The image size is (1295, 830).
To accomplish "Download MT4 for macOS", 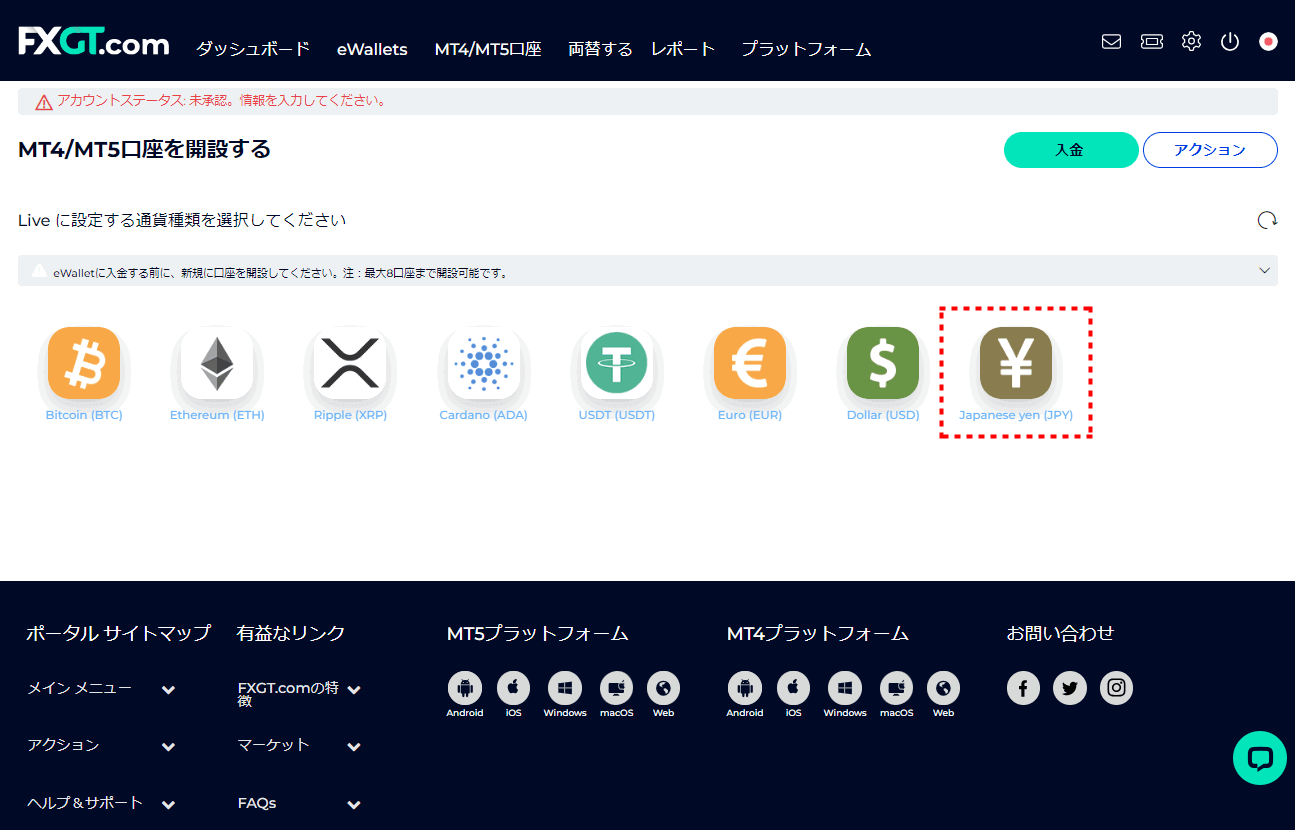I will [896, 687].
